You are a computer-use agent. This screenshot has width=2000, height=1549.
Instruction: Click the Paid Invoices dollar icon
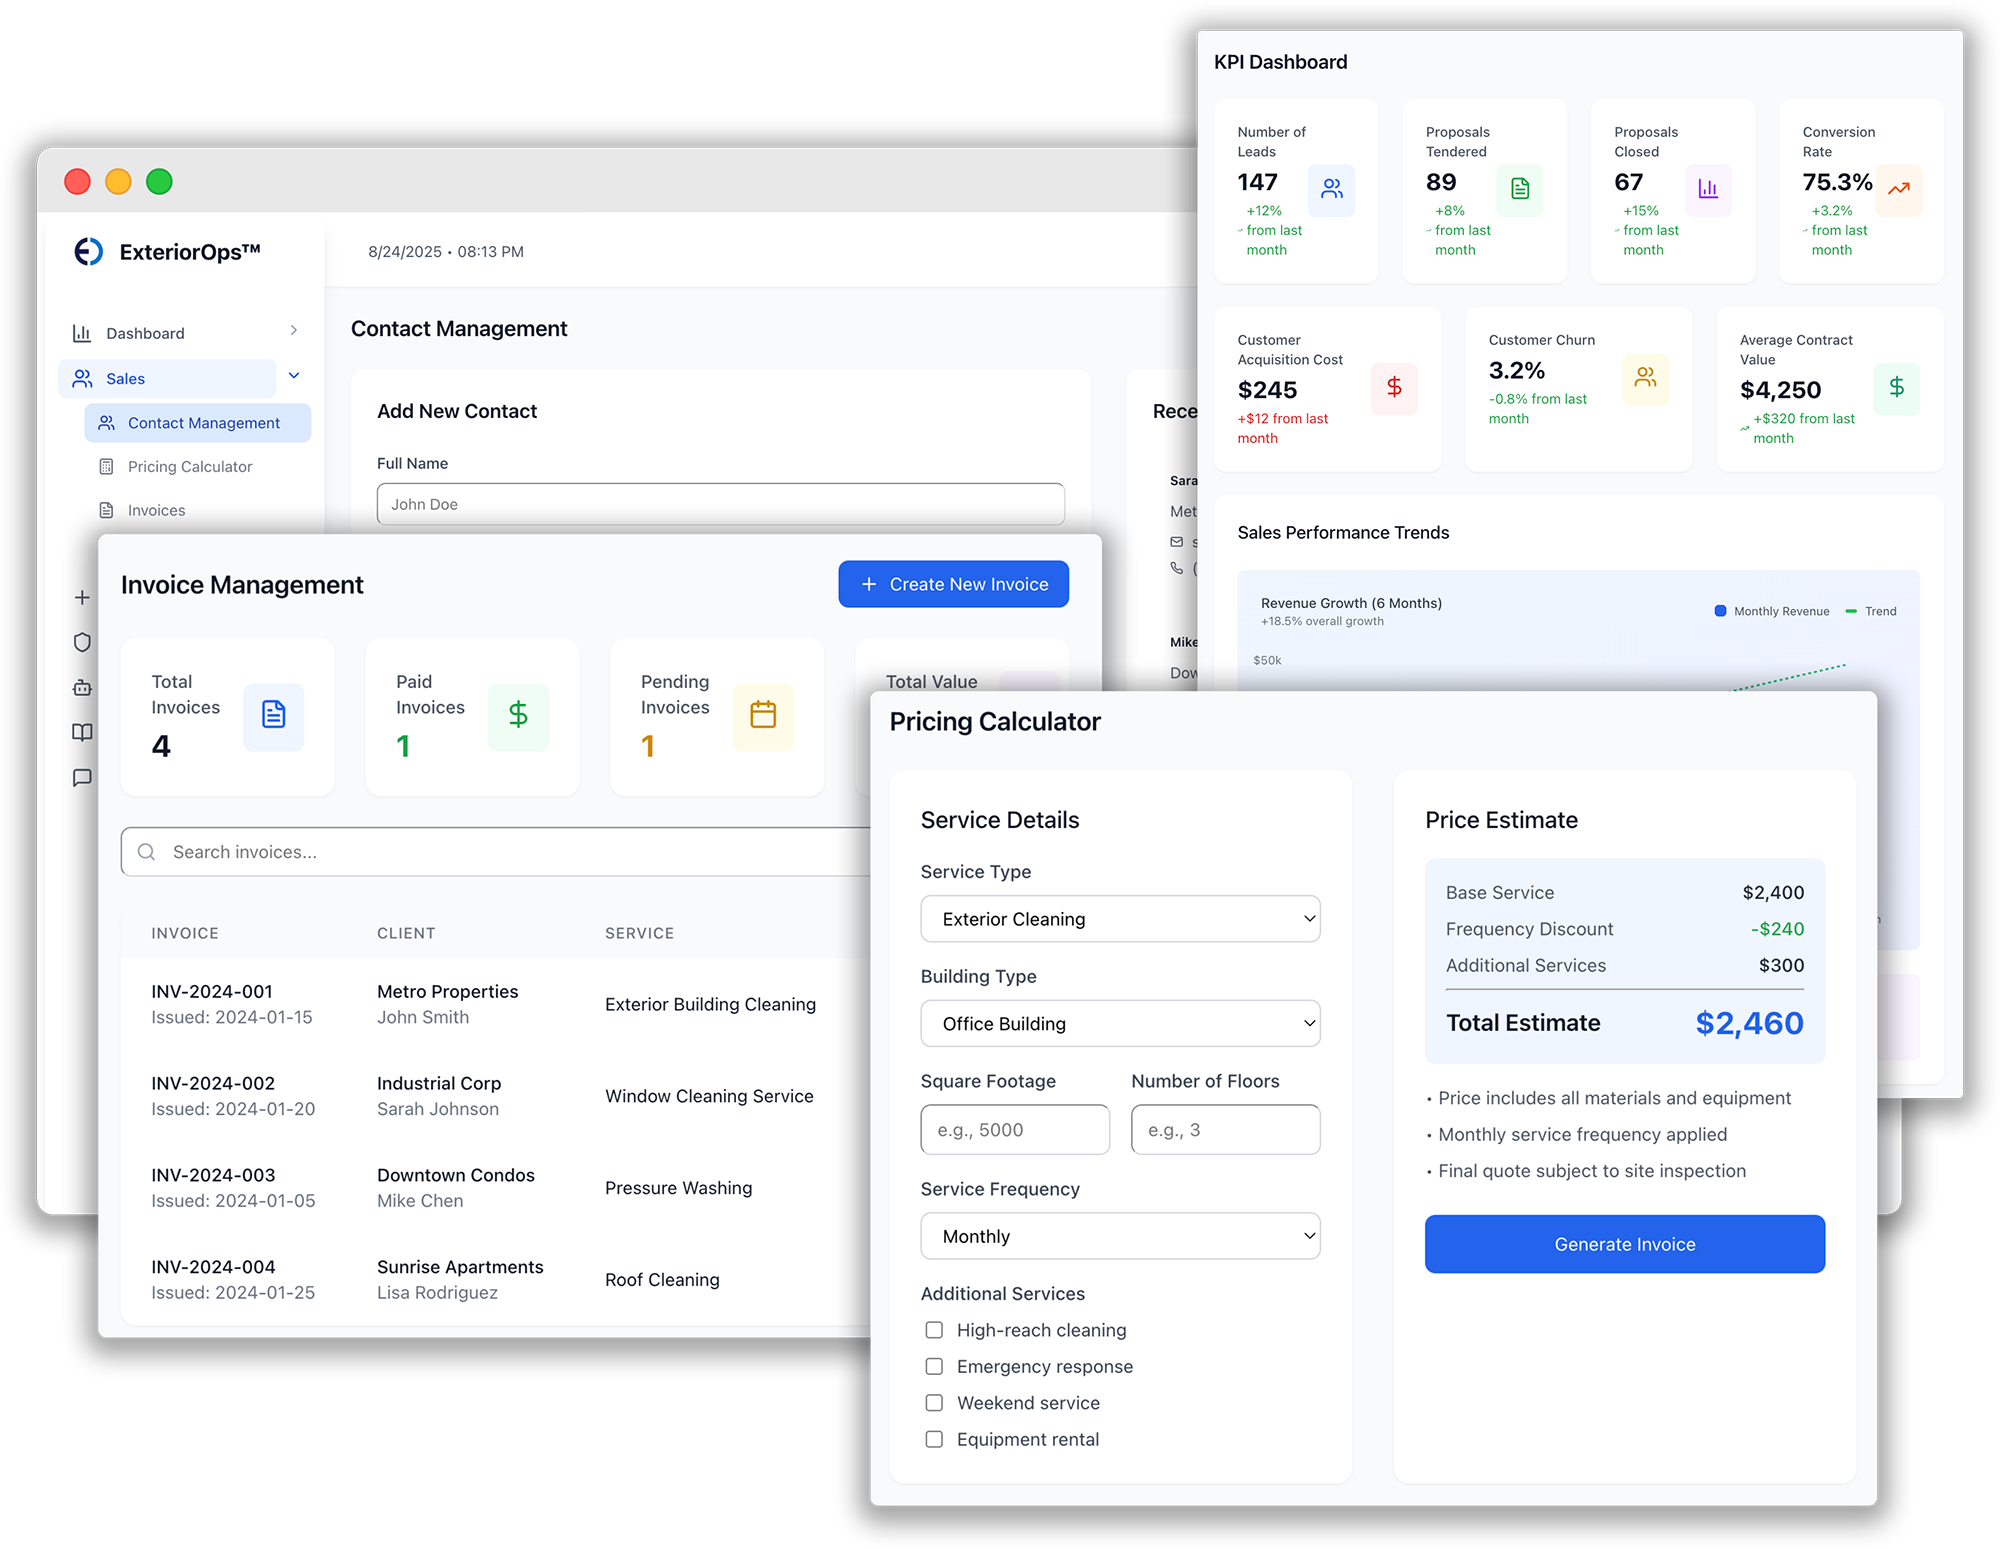point(518,714)
